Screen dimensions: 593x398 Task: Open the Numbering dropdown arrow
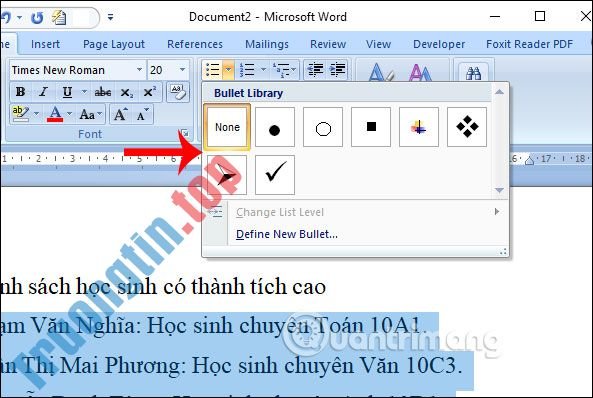[x=263, y=70]
